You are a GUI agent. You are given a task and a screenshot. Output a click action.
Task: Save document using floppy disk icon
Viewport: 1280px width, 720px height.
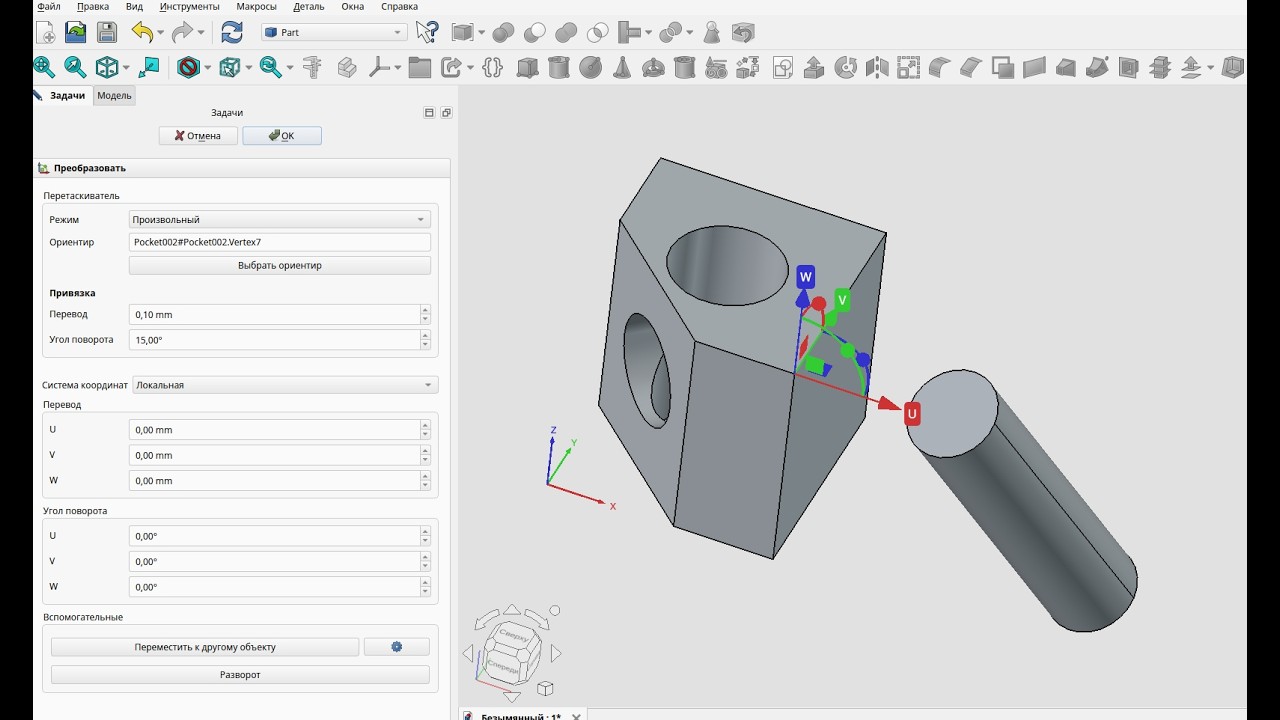click(107, 32)
